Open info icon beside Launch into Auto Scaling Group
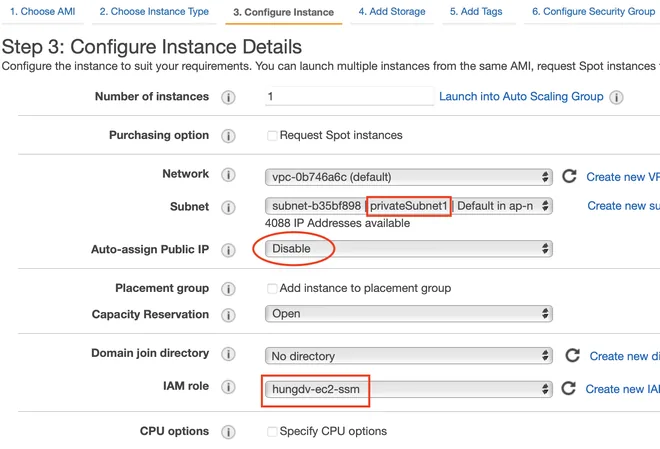This screenshot has width=660, height=449. pyautogui.click(x=616, y=97)
